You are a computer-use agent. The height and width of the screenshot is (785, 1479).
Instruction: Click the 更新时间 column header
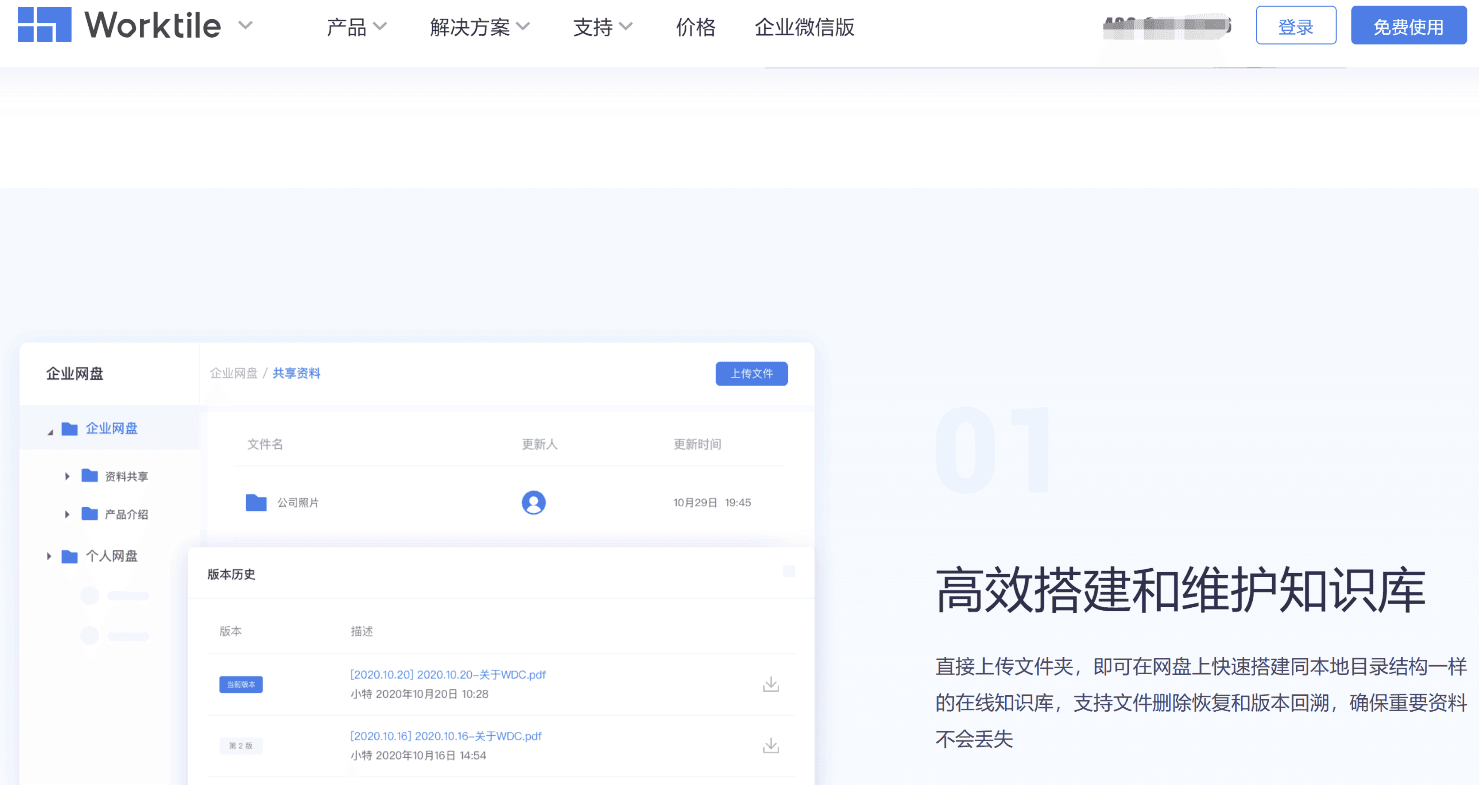(698, 444)
